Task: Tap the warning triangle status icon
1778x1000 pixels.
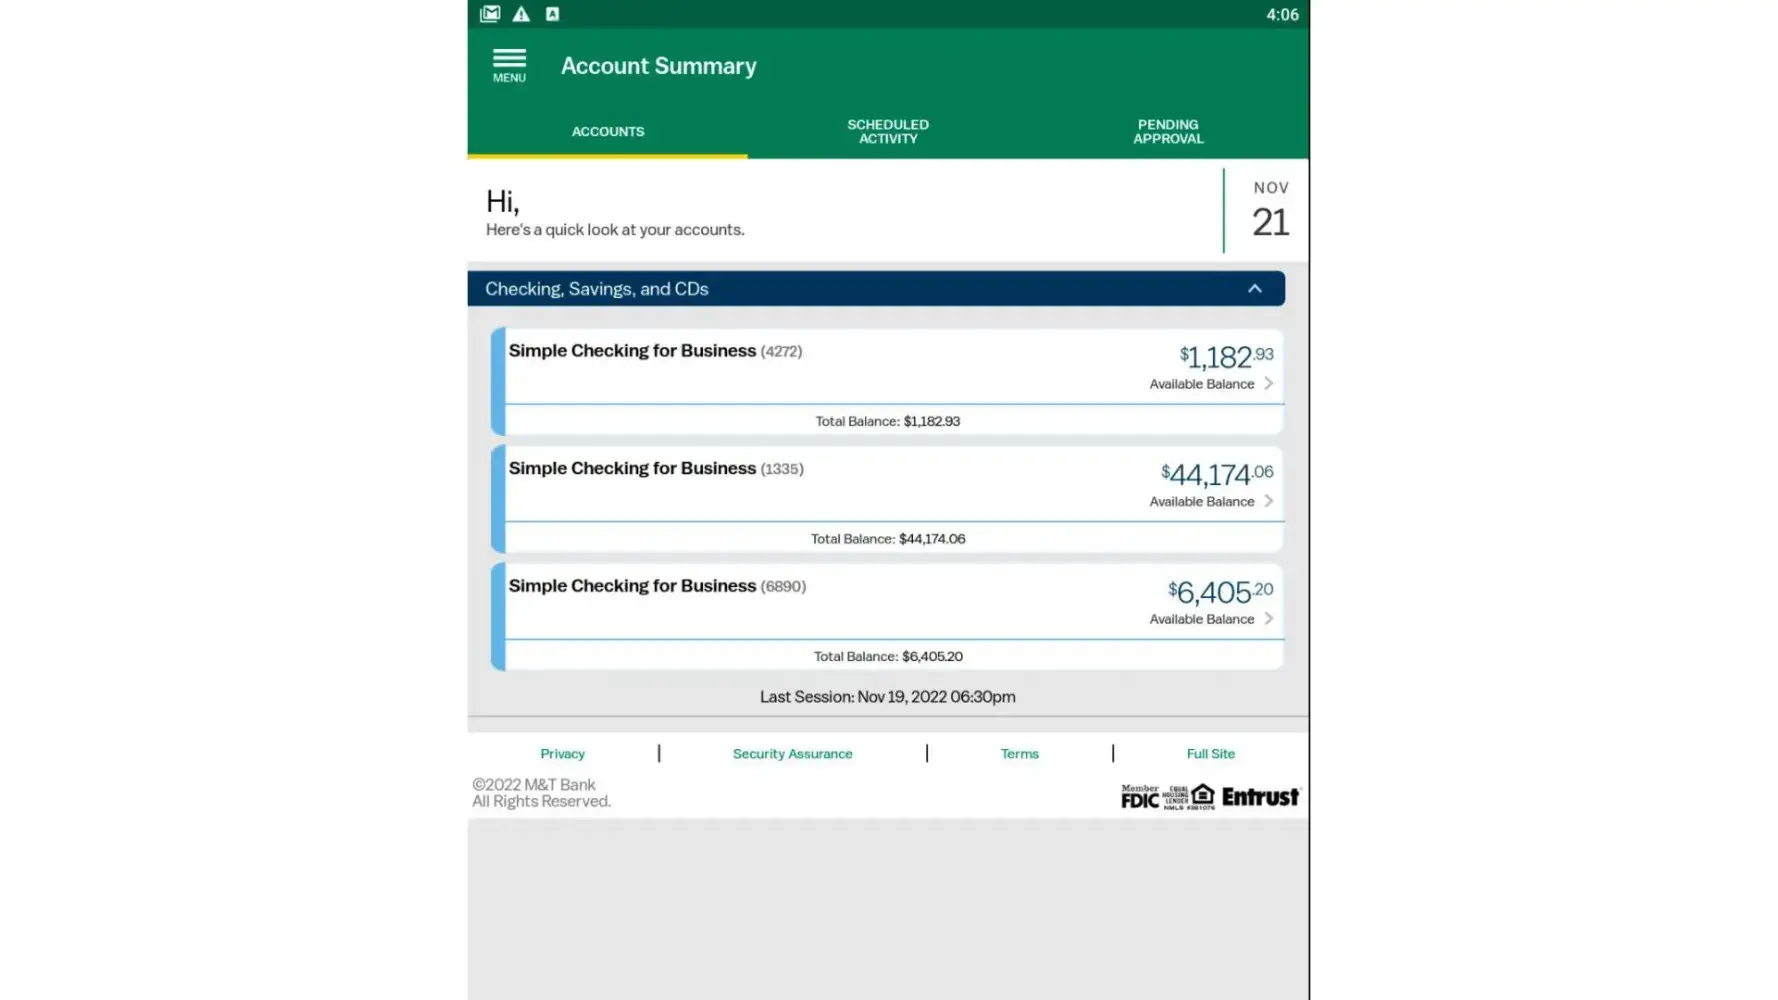Action: coord(521,14)
